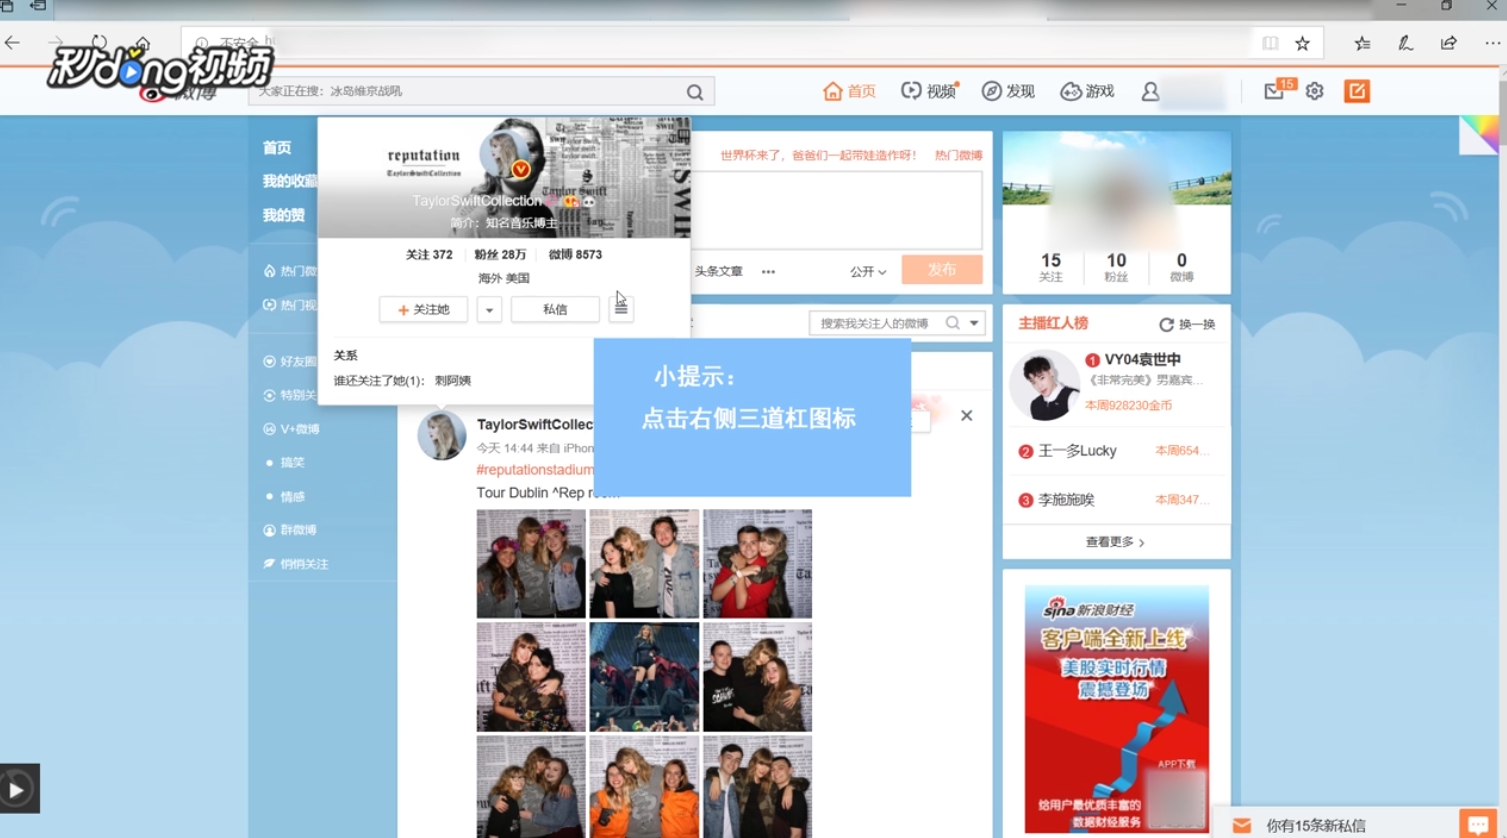
Task: Open the browser more options ellipsis
Action: click(1492, 43)
